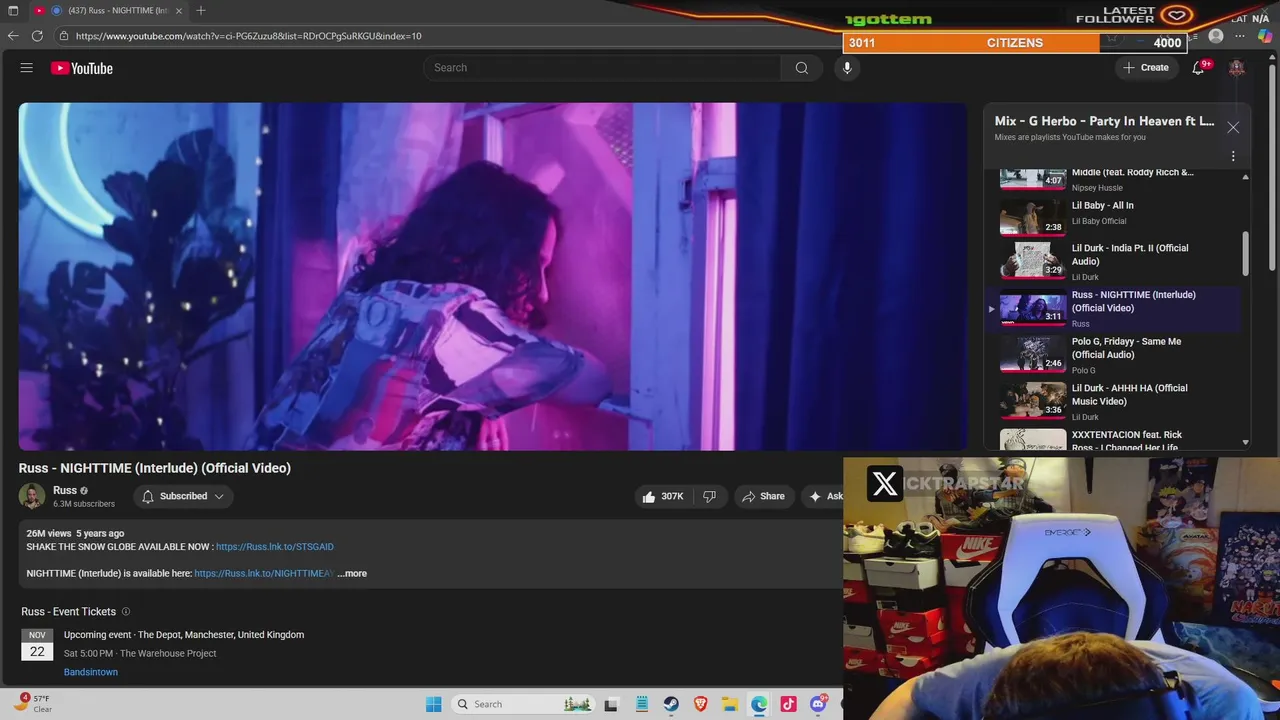Expand the description with ...more
The height and width of the screenshot is (720, 1280).
[x=352, y=573]
